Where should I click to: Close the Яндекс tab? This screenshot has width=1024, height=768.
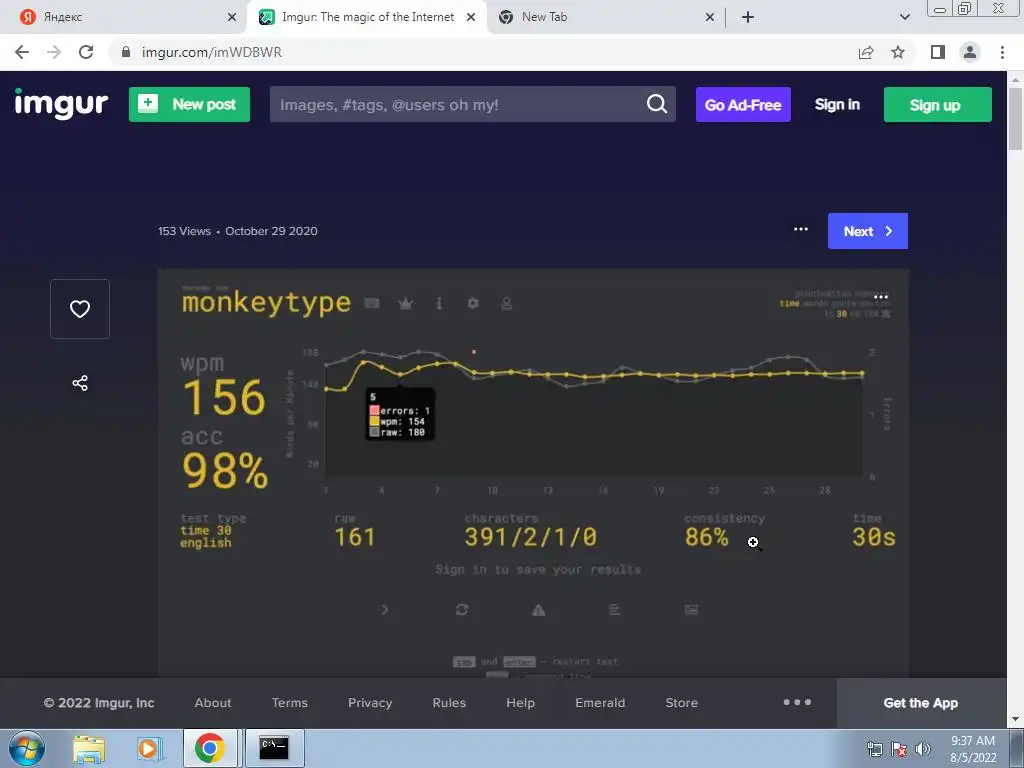(232, 18)
